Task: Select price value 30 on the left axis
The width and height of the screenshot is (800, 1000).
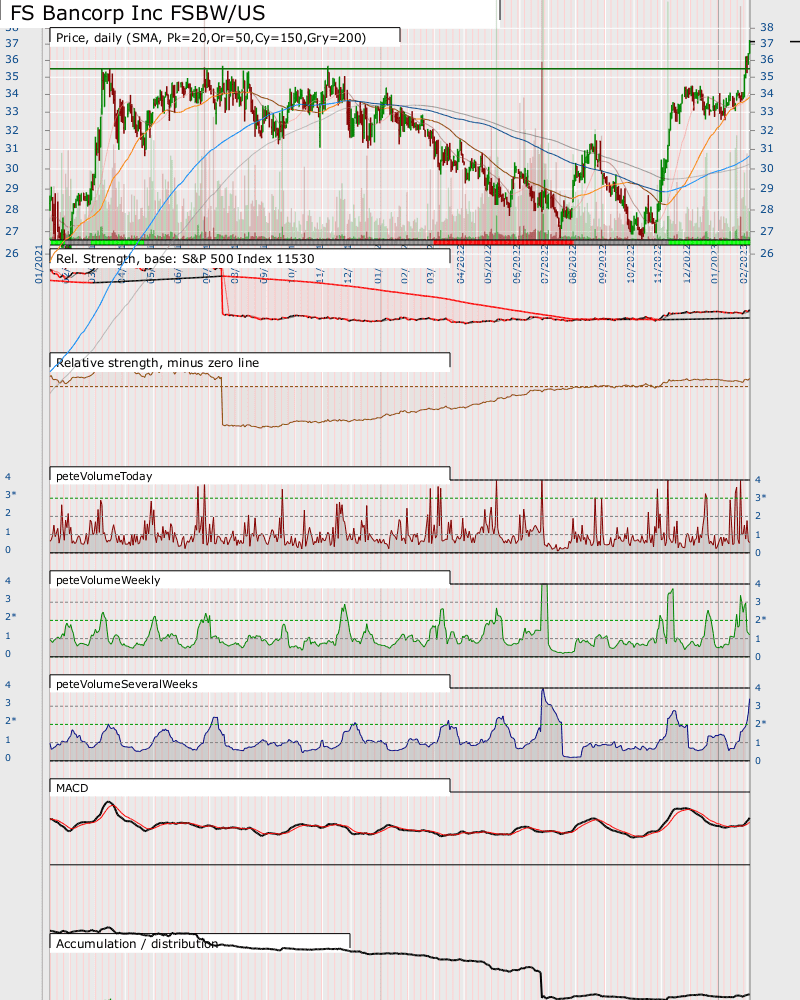Action: click(x=11, y=168)
